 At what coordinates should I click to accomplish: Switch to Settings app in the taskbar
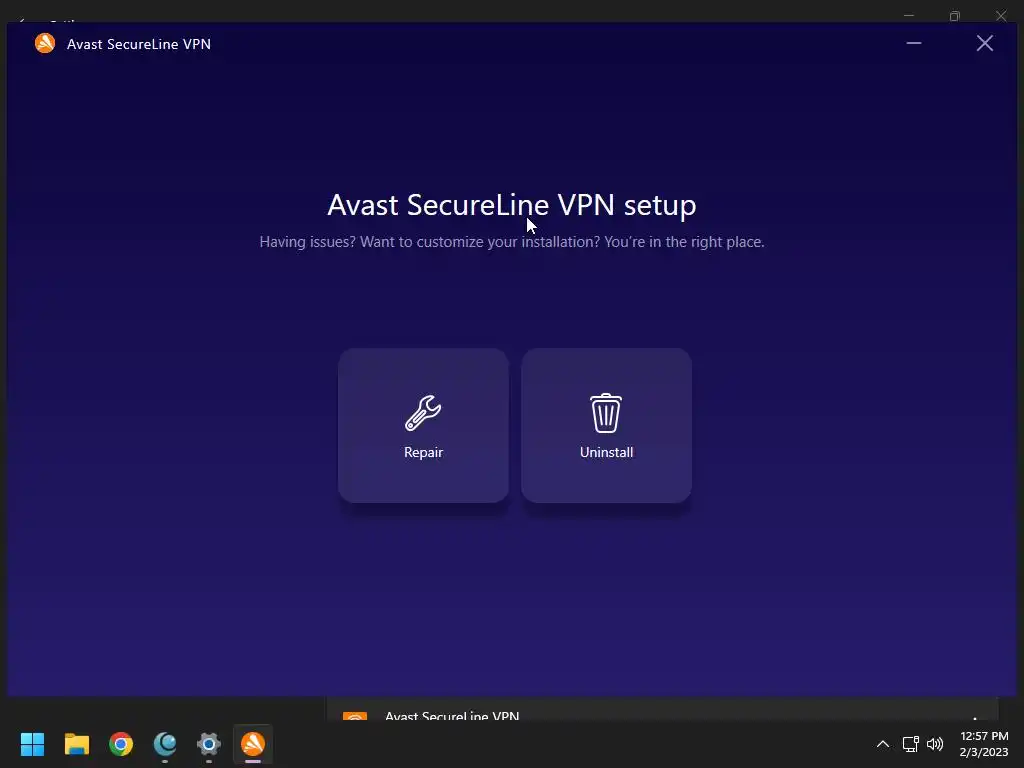pyautogui.click(x=209, y=744)
